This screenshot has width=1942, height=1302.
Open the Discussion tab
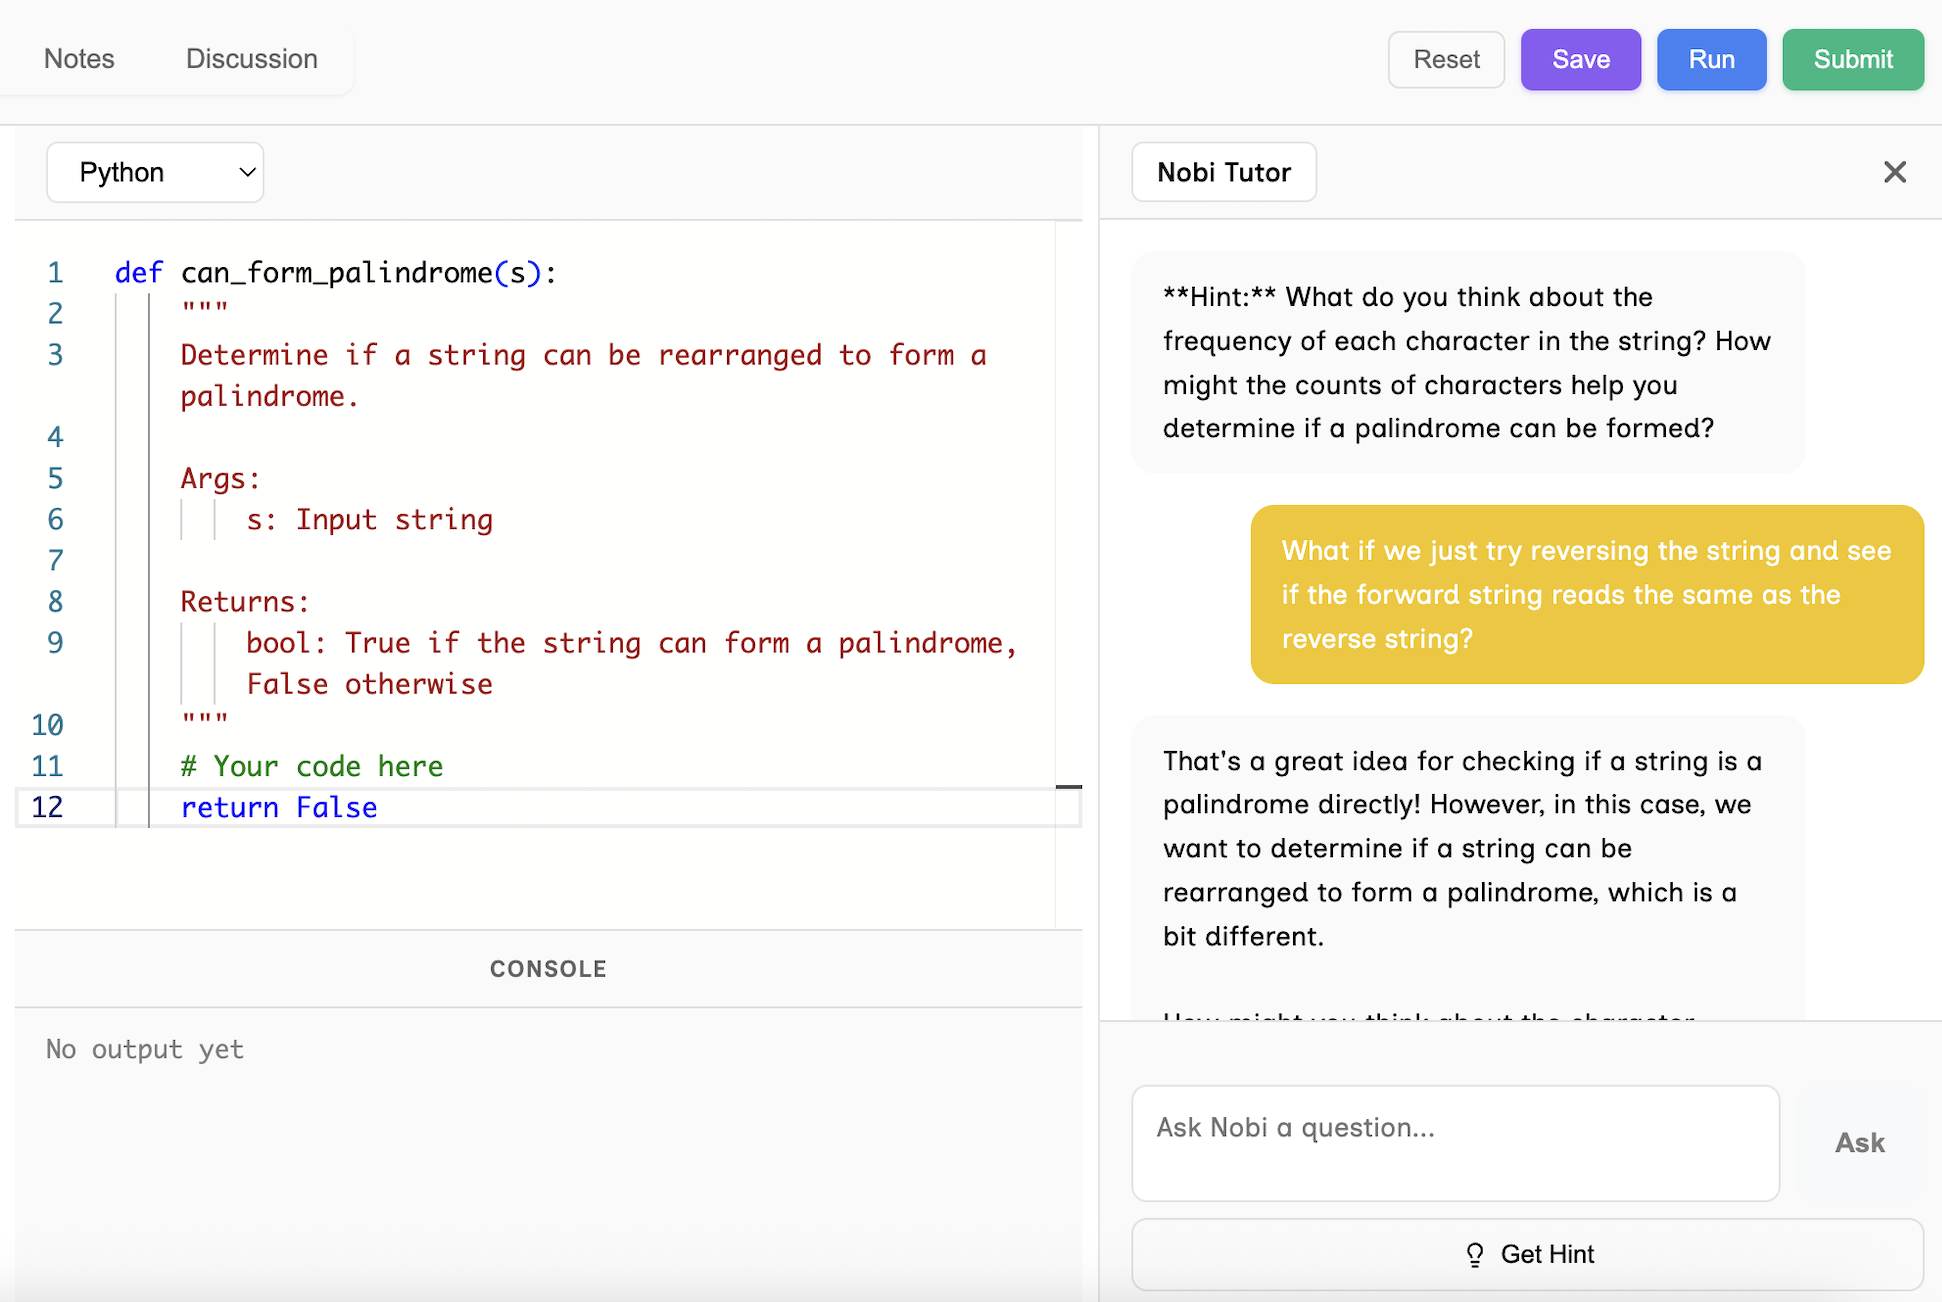tap(251, 59)
